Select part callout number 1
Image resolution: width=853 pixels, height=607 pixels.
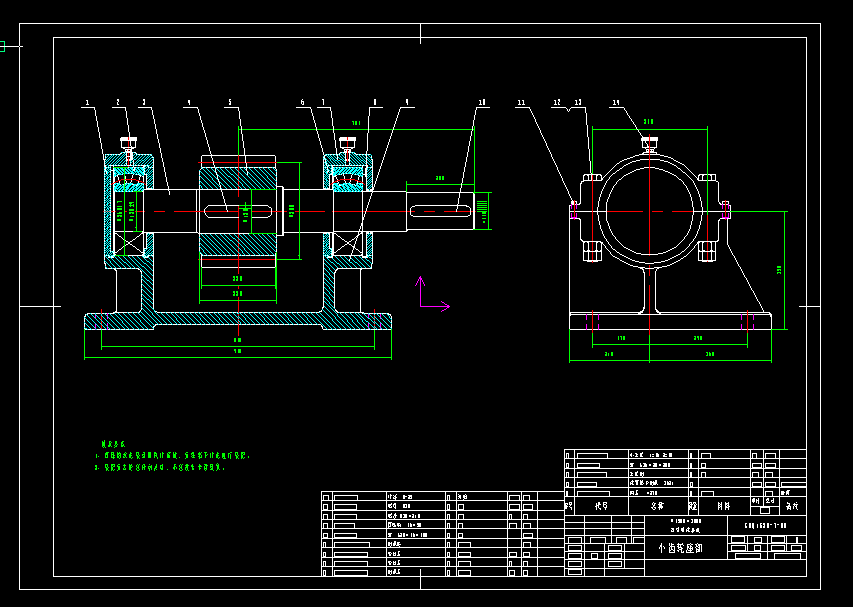pyautogui.click(x=86, y=102)
